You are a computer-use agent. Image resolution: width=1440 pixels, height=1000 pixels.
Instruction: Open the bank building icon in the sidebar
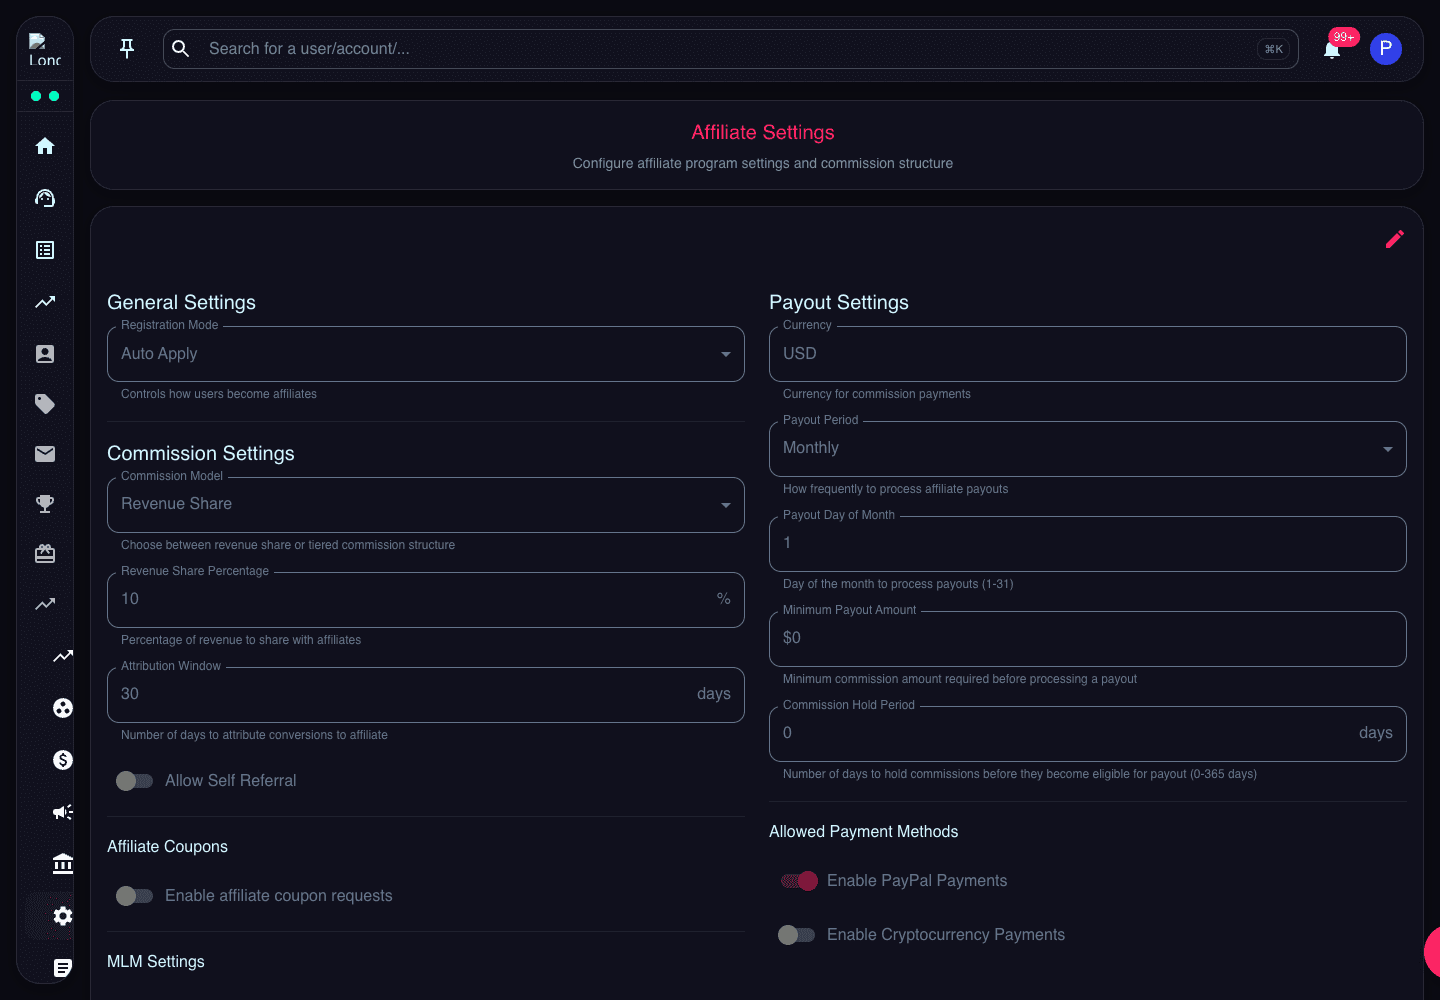[x=63, y=864]
